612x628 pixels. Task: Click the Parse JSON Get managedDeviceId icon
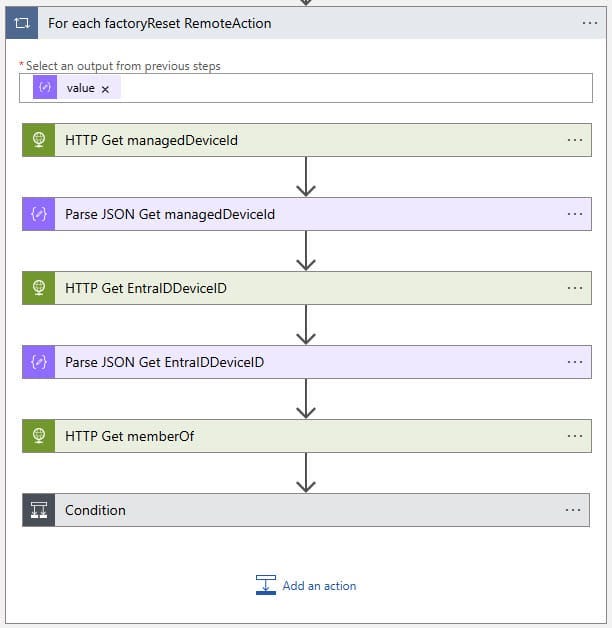point(38,214)
